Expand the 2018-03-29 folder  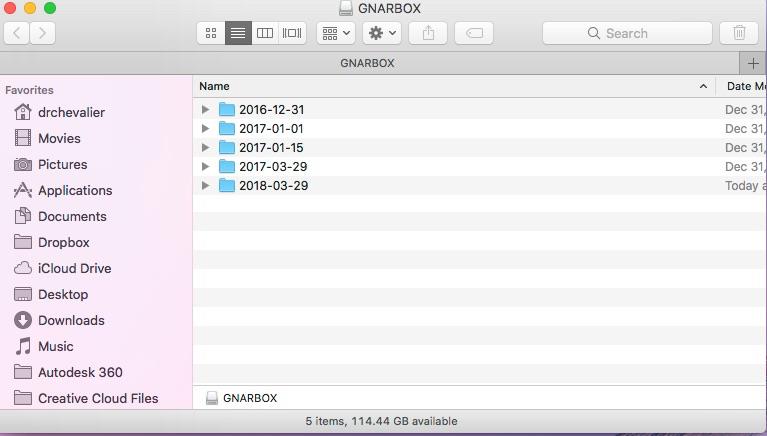[205, 186]
